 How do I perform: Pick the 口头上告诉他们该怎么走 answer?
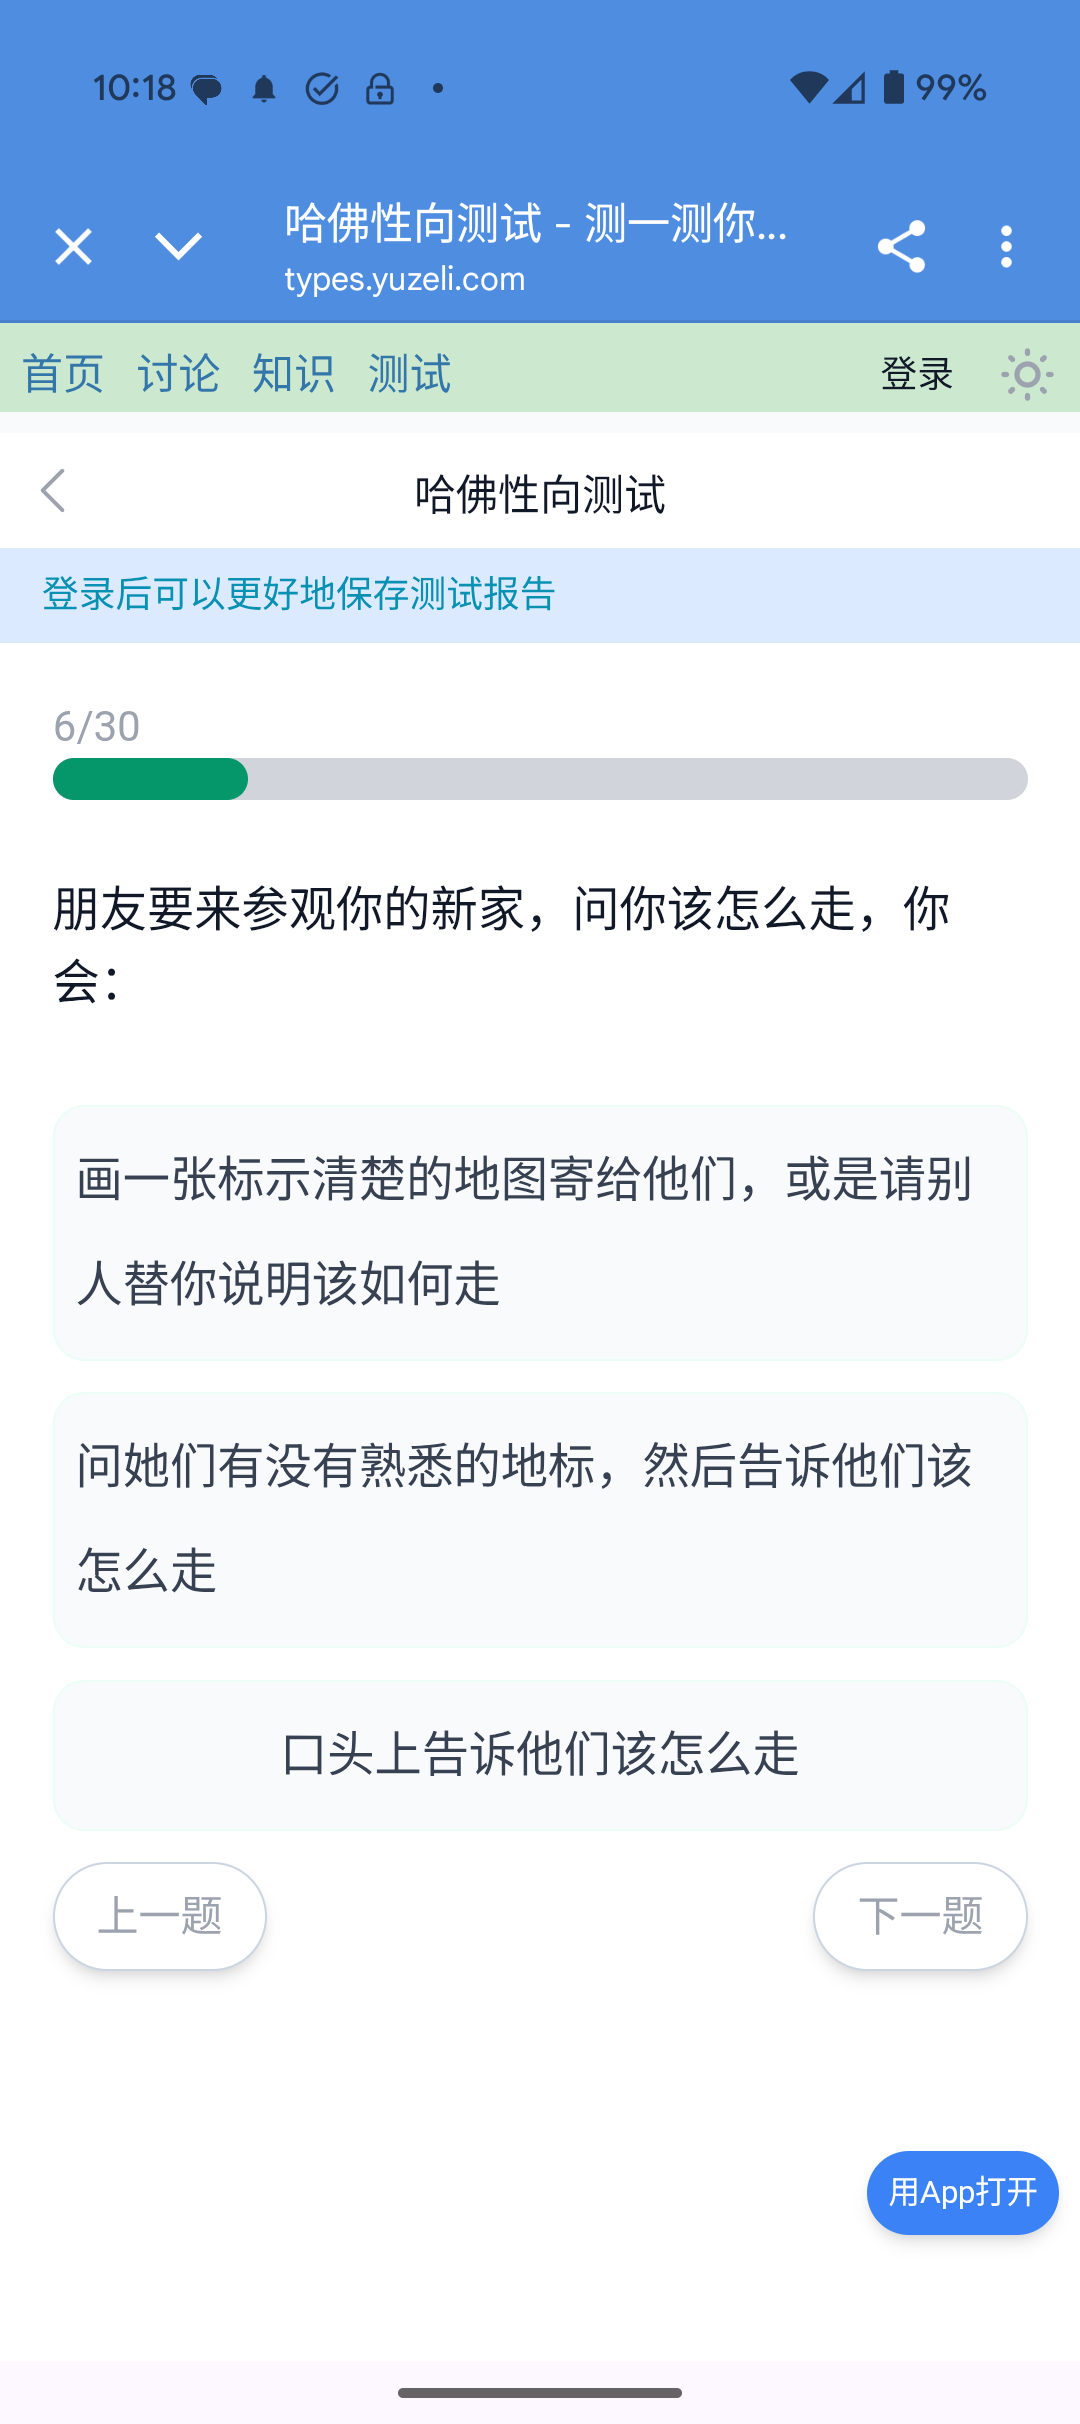click(540, 1755)
